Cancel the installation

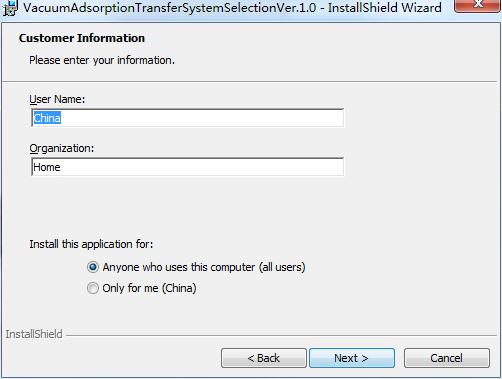[447, 358]
